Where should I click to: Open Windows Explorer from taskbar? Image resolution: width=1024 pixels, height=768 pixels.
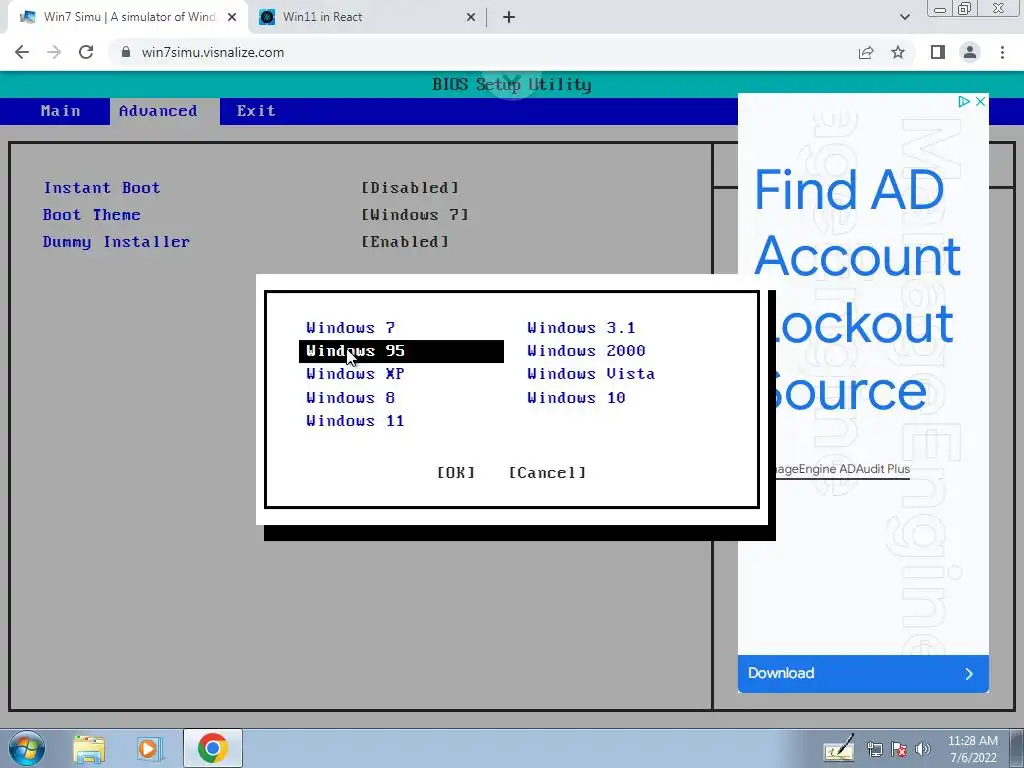click(x=89, y=749)
